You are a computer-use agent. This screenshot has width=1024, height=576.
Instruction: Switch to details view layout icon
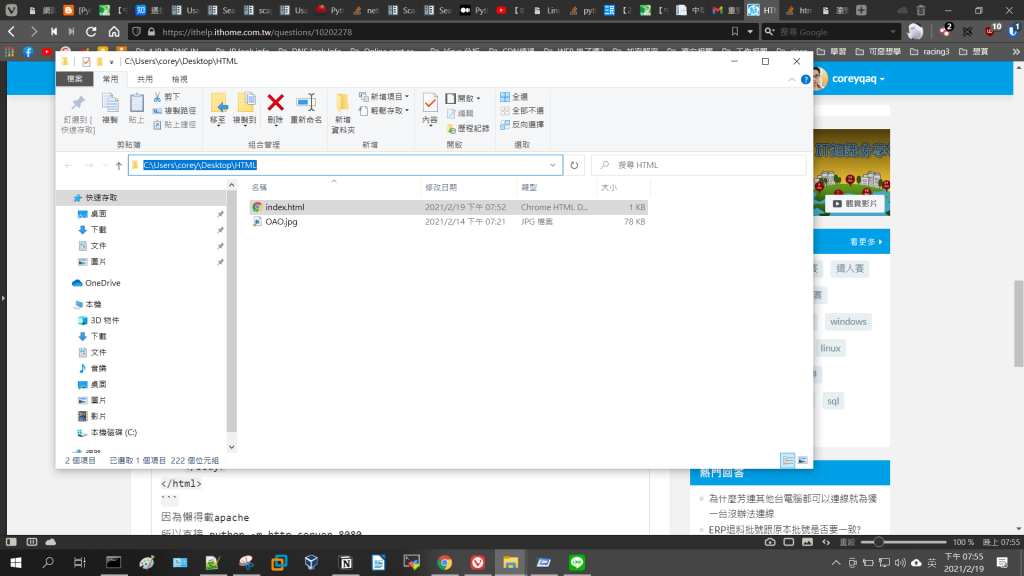coord(788,460)
